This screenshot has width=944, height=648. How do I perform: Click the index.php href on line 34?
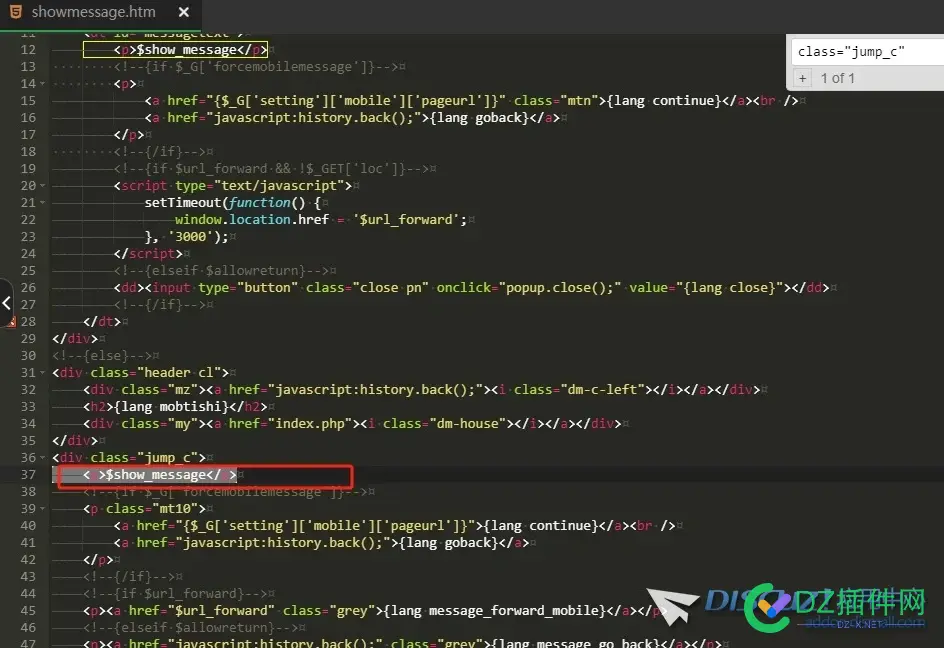click(x=298, y=424)
